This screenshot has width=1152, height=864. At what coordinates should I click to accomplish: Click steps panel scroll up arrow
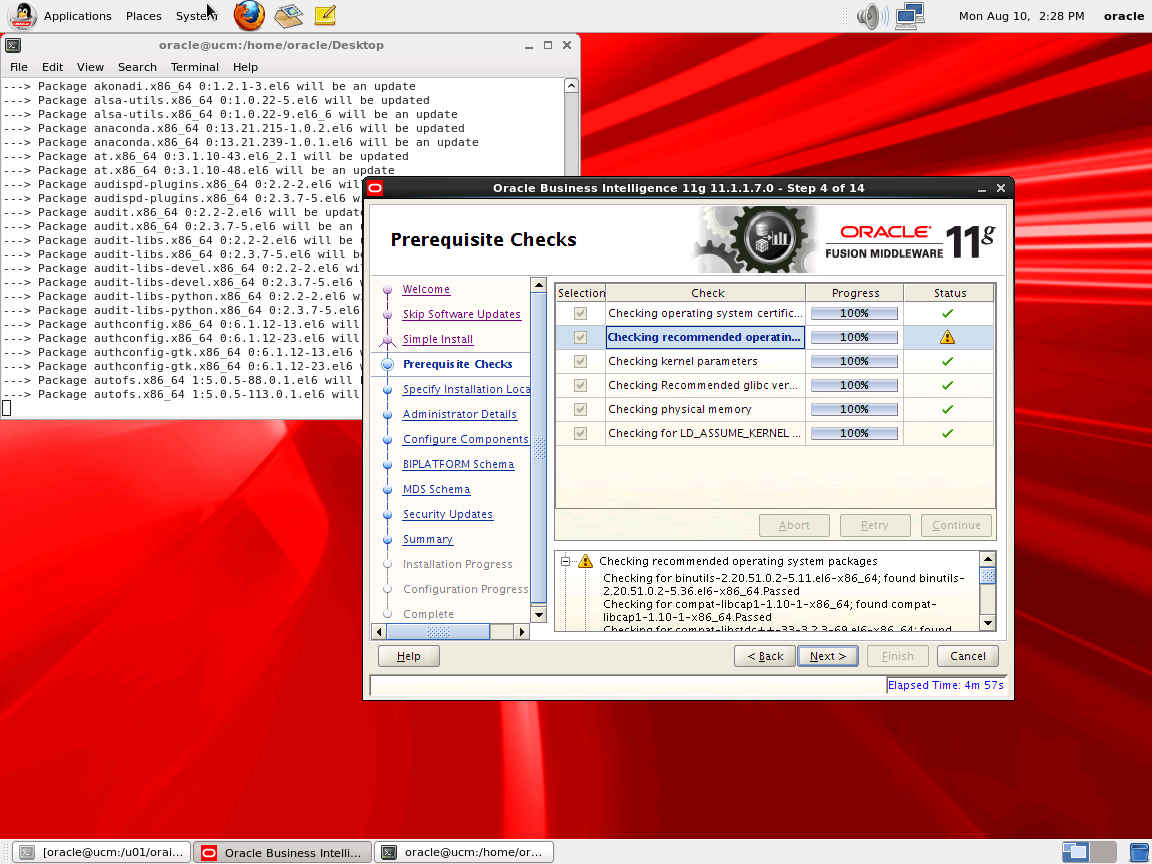(539, 284)
